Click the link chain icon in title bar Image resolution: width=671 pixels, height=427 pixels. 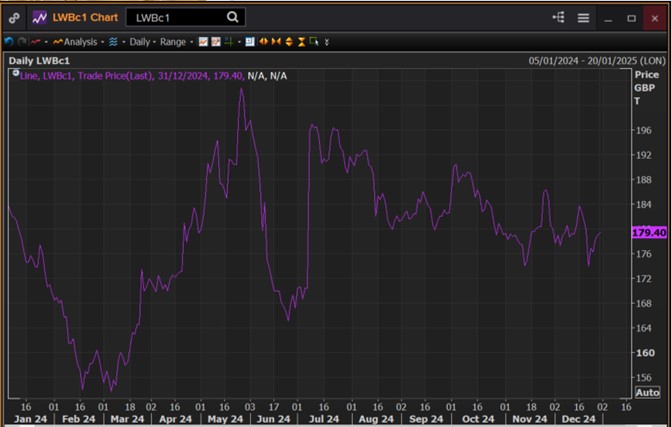coord(13,18)
